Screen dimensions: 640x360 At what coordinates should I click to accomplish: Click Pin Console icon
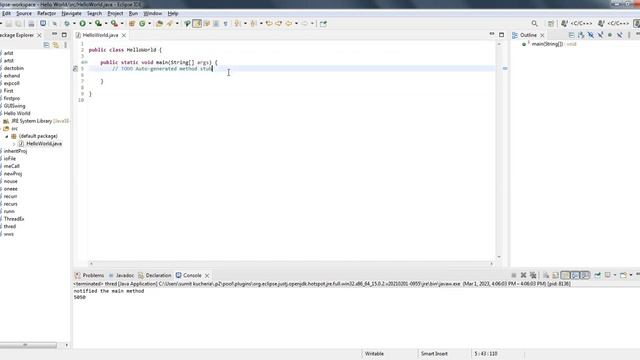coord(598,276)
